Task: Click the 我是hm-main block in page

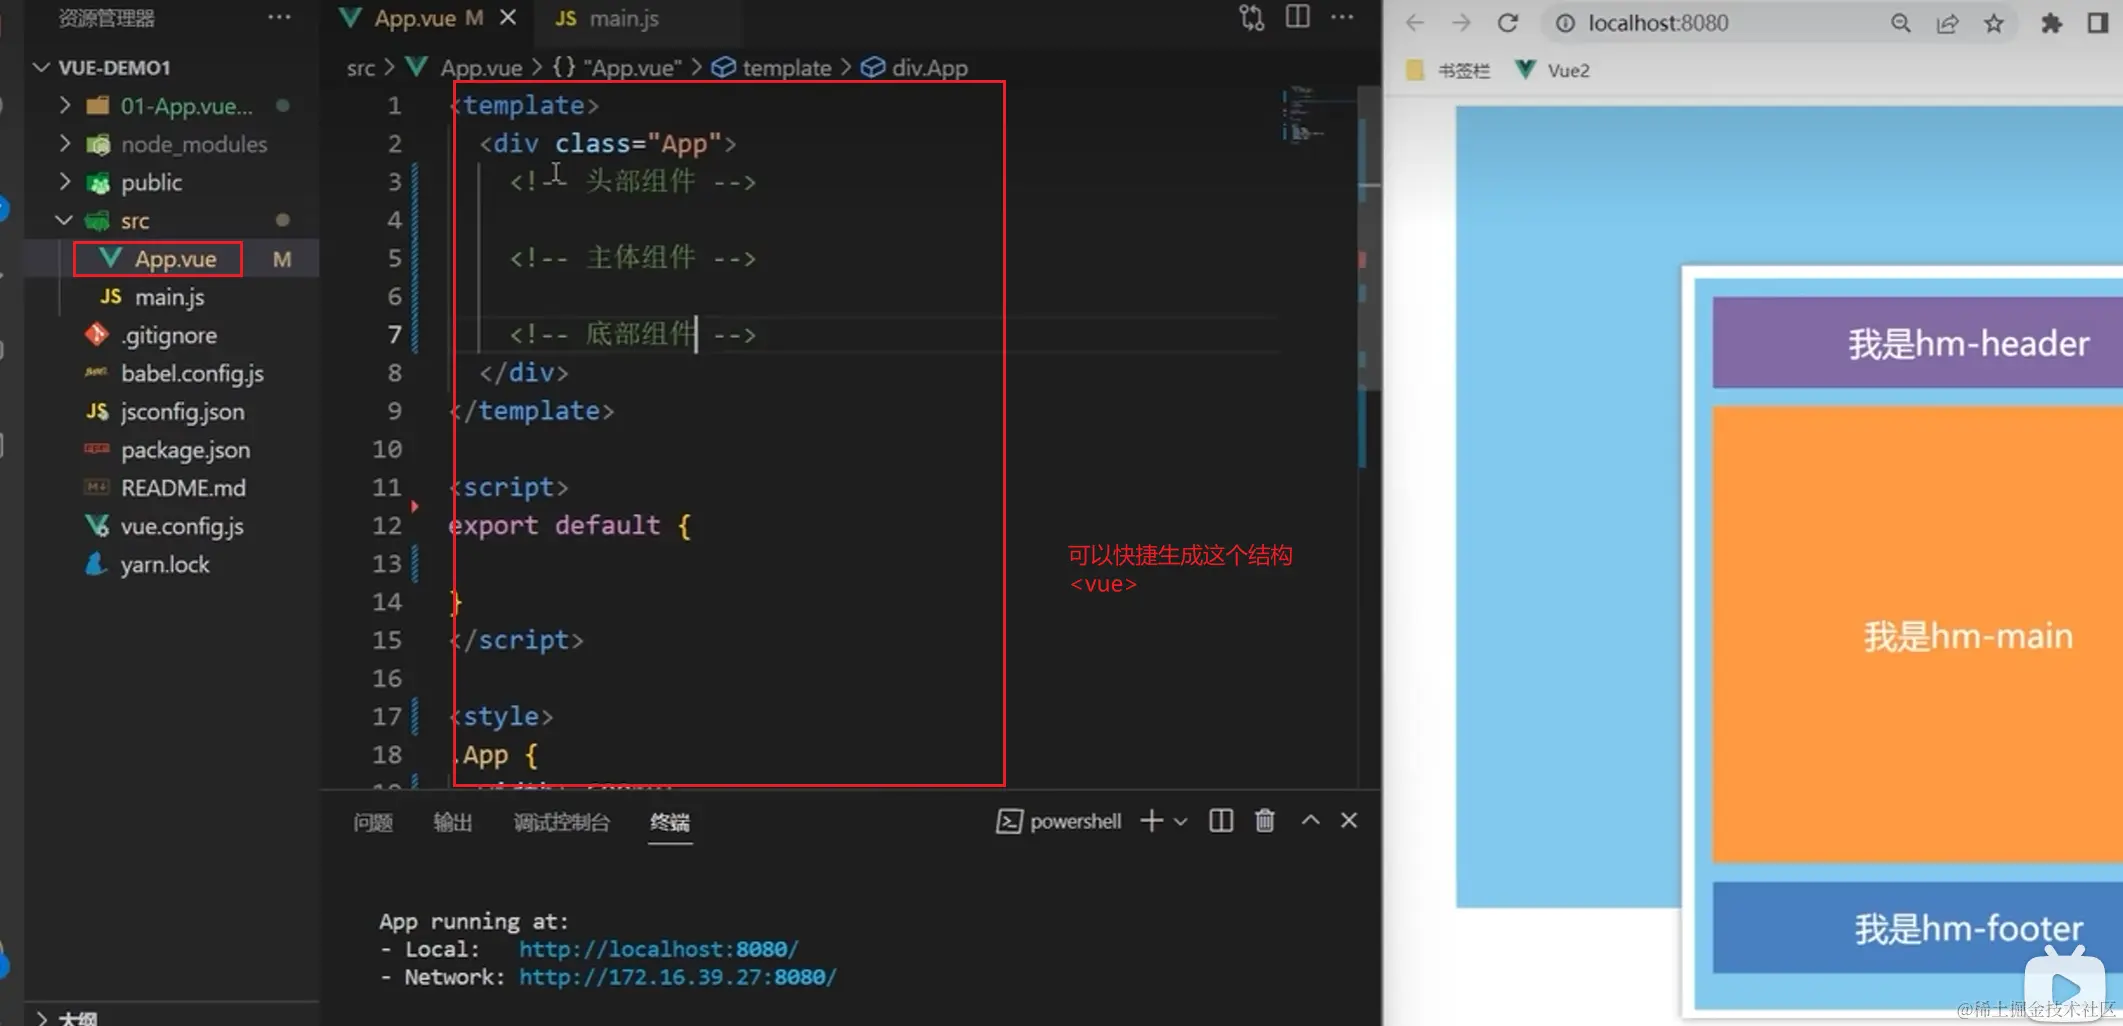Action: (x=1917, y=635)
